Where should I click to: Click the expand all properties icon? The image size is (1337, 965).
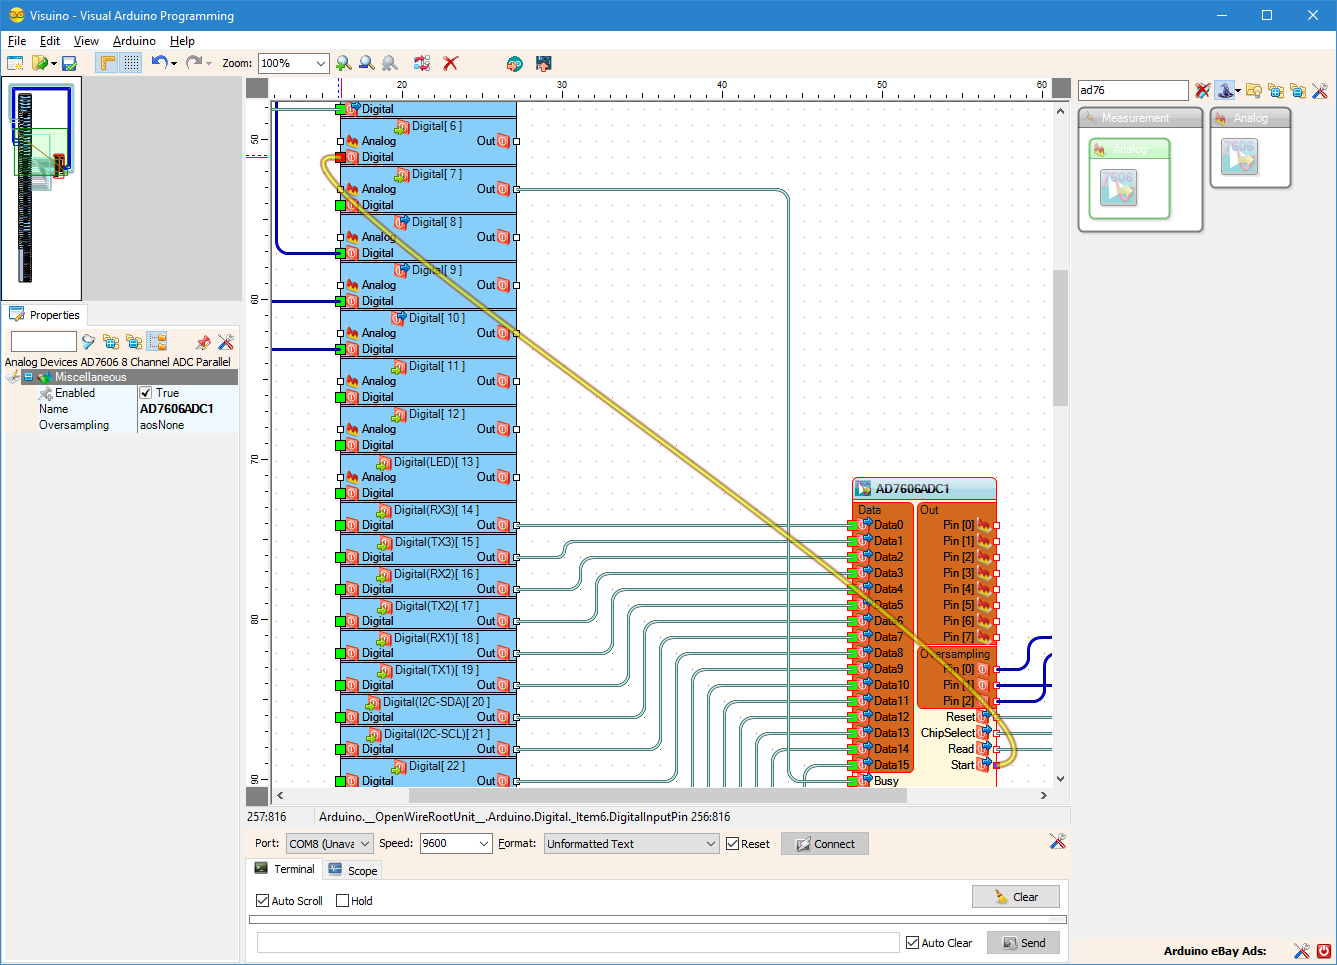(111, 342)
